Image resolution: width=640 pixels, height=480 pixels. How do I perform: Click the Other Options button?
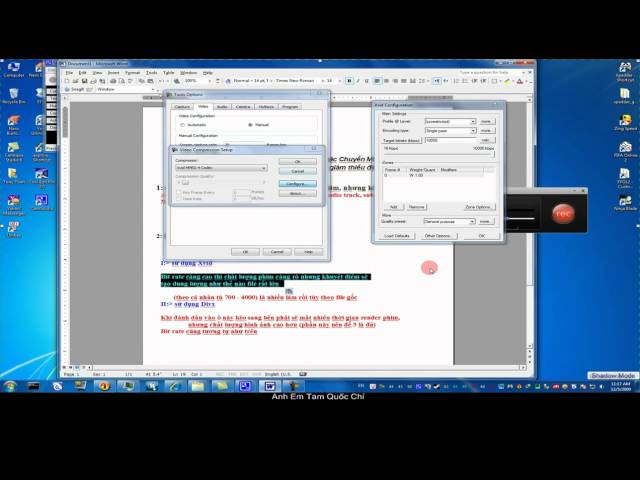[438, 236]
